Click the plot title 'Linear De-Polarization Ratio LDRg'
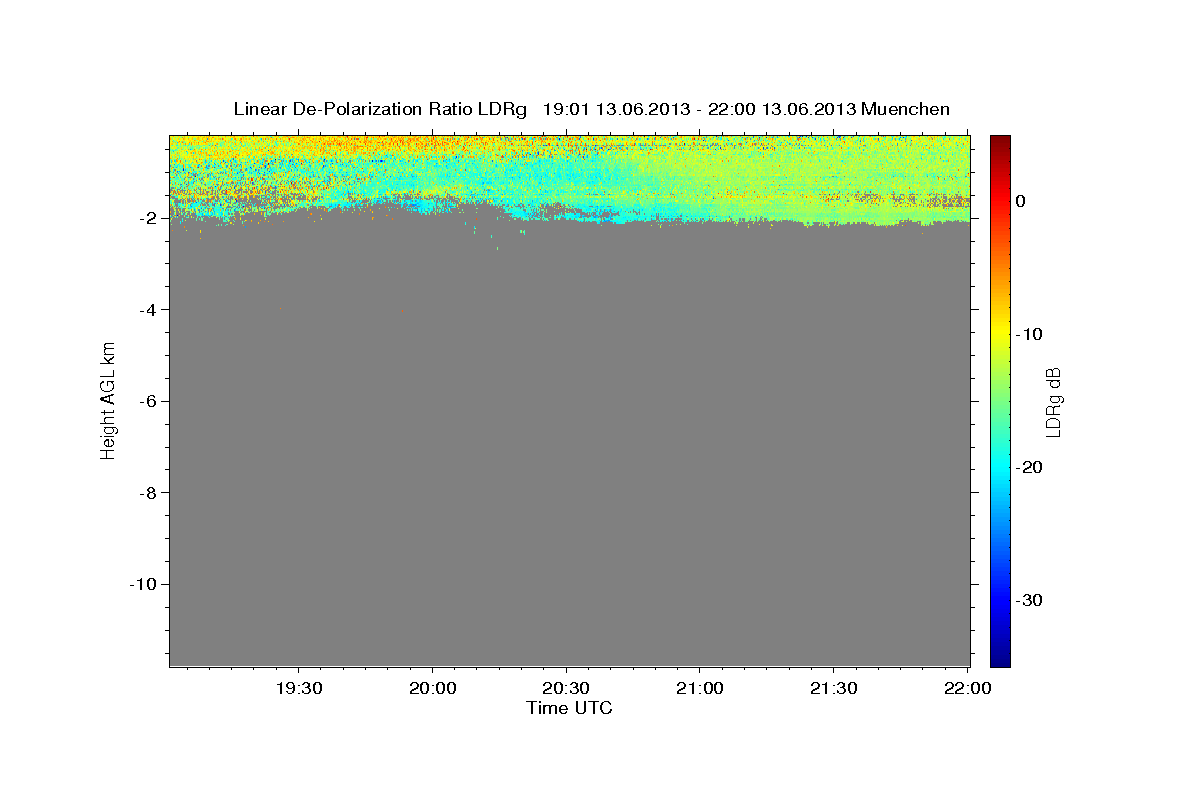 [x=379, y=109]
